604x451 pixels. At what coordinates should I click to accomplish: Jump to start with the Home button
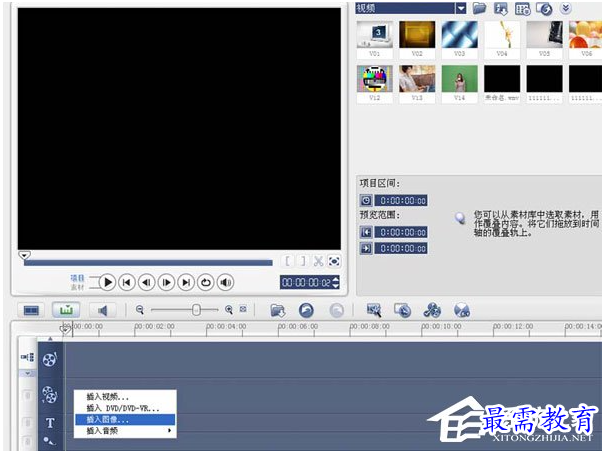pyautogui.click(x=127, y=282)
